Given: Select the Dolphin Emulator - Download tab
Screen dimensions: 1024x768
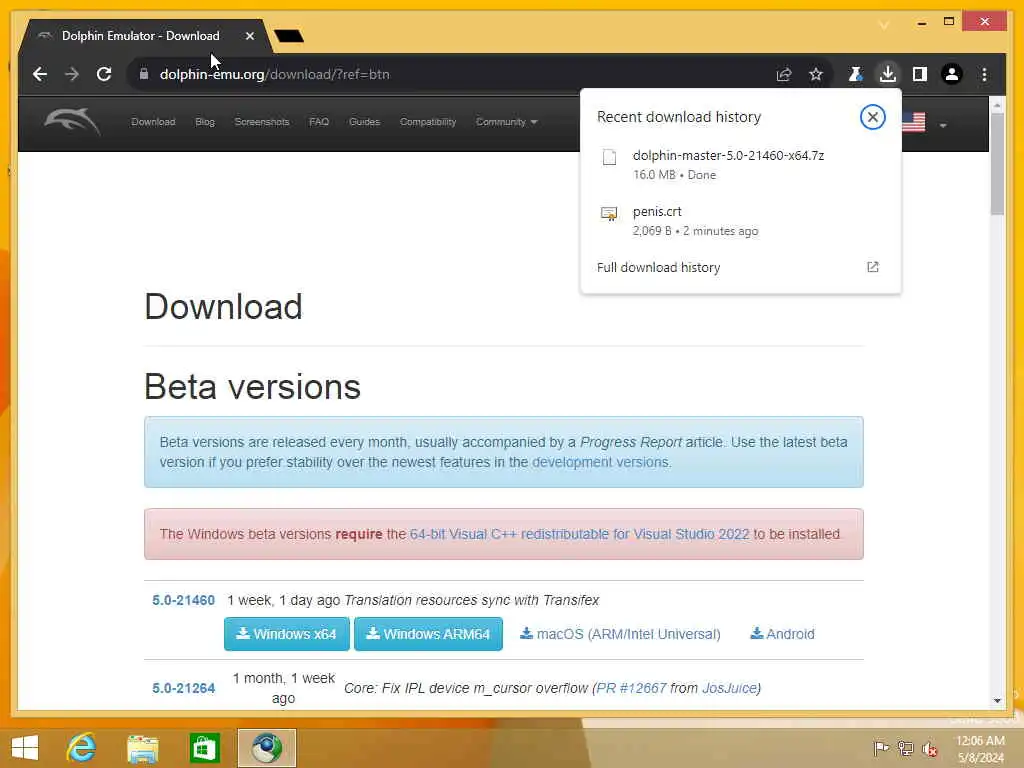Looking at the screenshot, I should 140,36.
